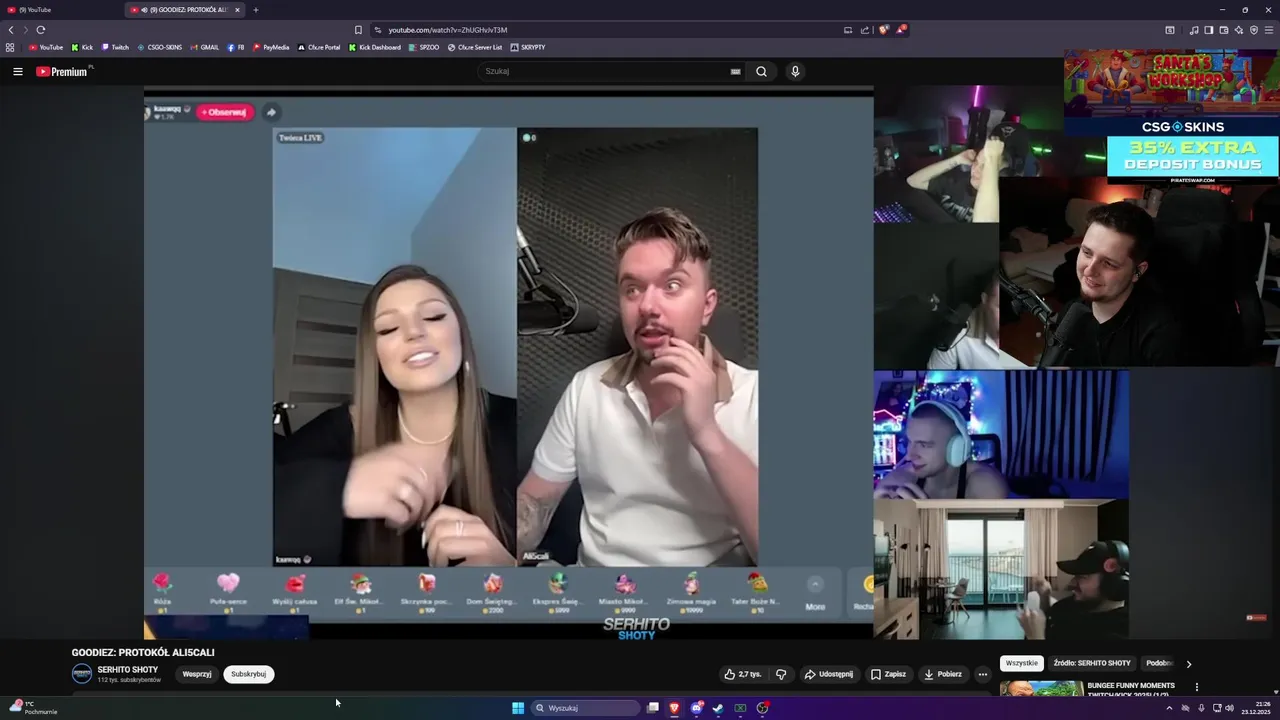1280x720 pixels.
Task: Select the Podobne filter chip
Action: 1160,663
